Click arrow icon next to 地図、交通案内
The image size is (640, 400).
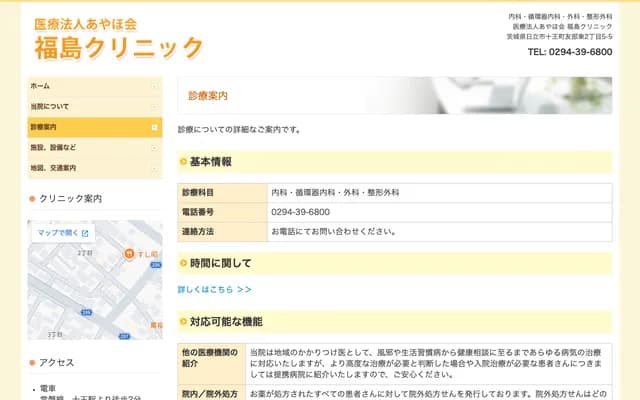[154, 168]
